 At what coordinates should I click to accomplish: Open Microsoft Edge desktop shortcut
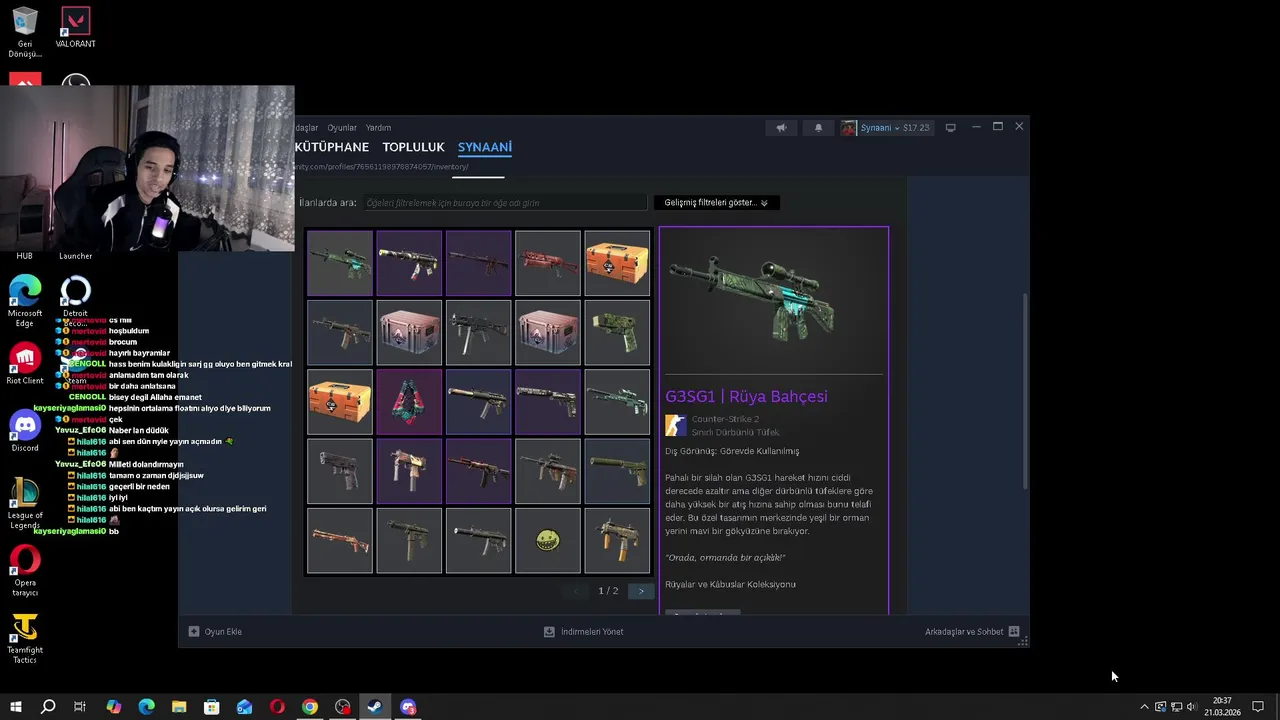[x=25, y=301]
